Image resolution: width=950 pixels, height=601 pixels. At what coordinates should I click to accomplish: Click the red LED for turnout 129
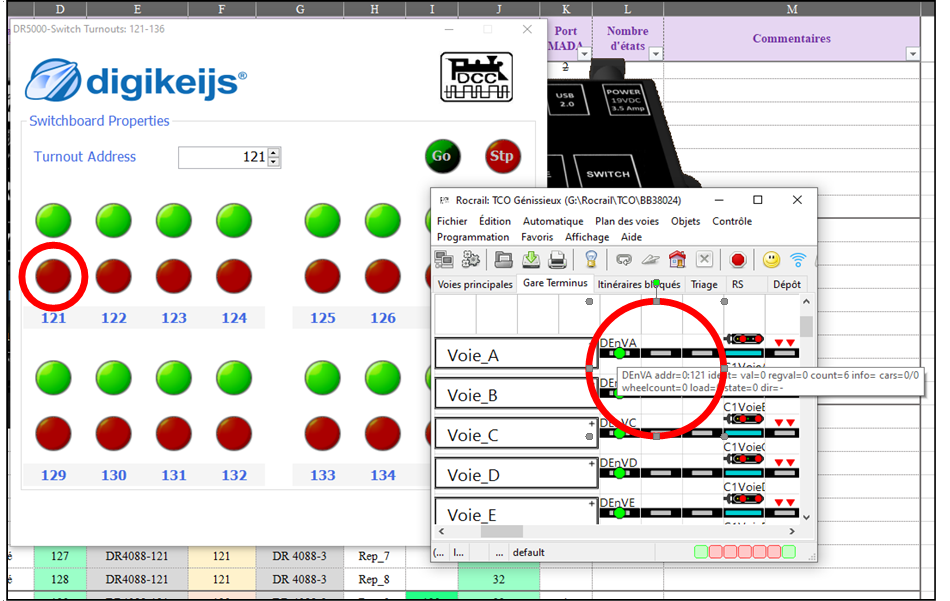(x=53, y=434)
